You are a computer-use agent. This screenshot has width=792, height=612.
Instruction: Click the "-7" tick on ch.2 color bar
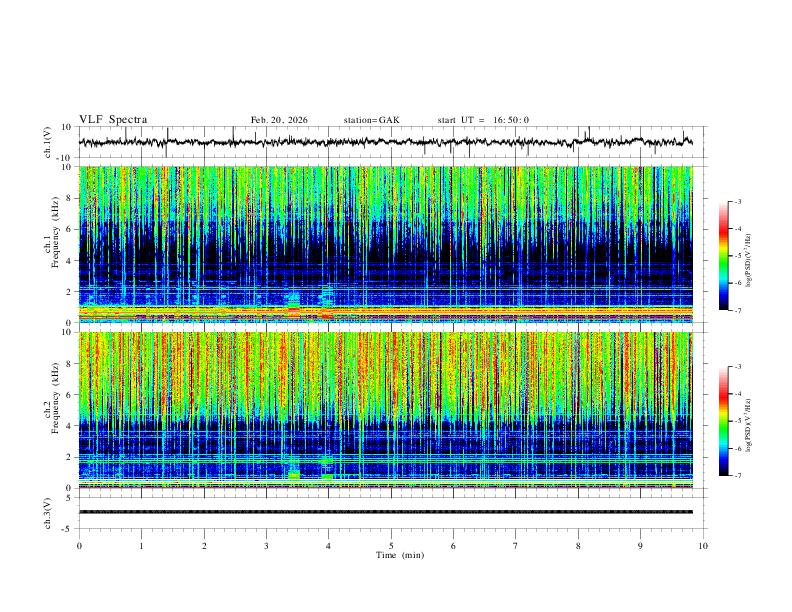click(737, 475)
